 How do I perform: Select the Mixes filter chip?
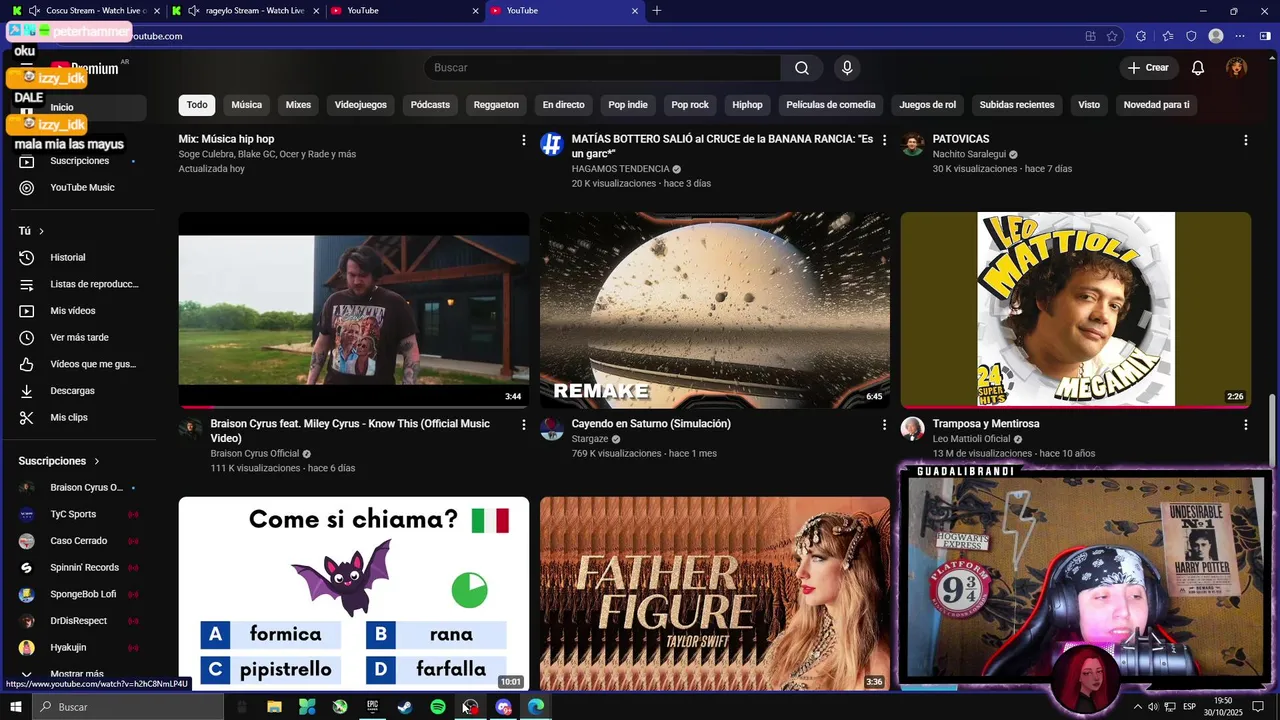298,105
